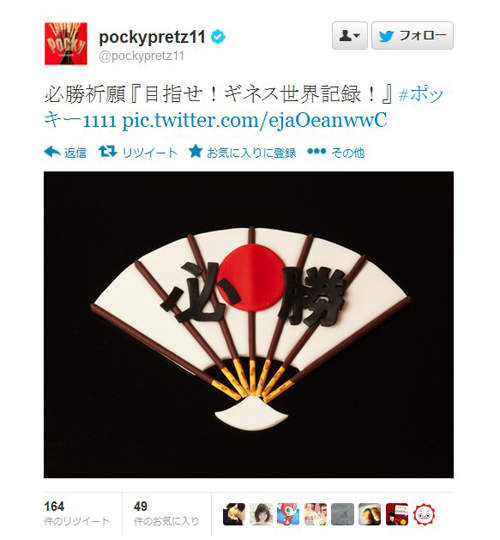Click the Pocky profile avatar
Viewport: 500px width, 540px height.
tap(66, 44)
